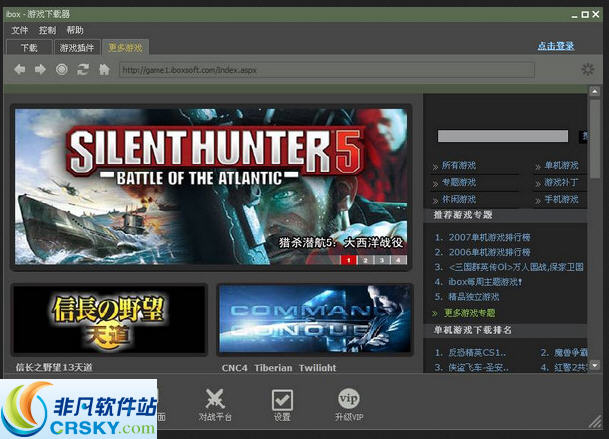
Task: Open the ibox每周主题游戏 link
Action: coord(485,282)
